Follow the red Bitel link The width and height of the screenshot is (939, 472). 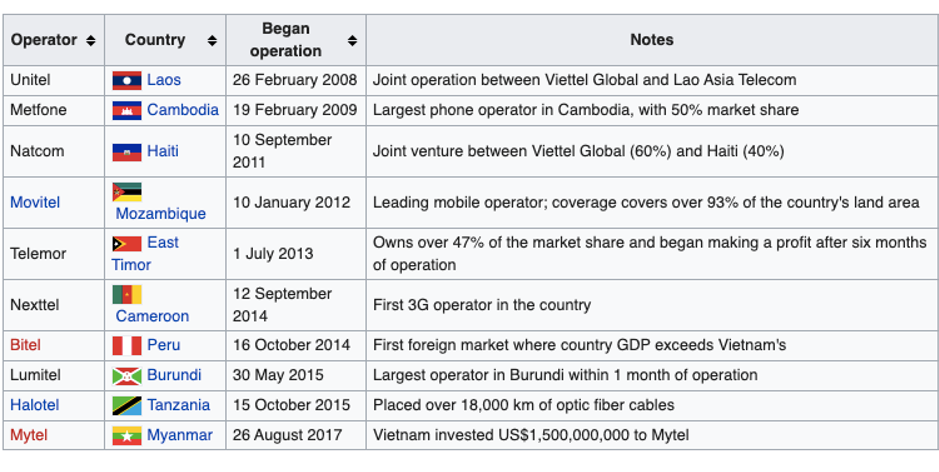point(26,345)
